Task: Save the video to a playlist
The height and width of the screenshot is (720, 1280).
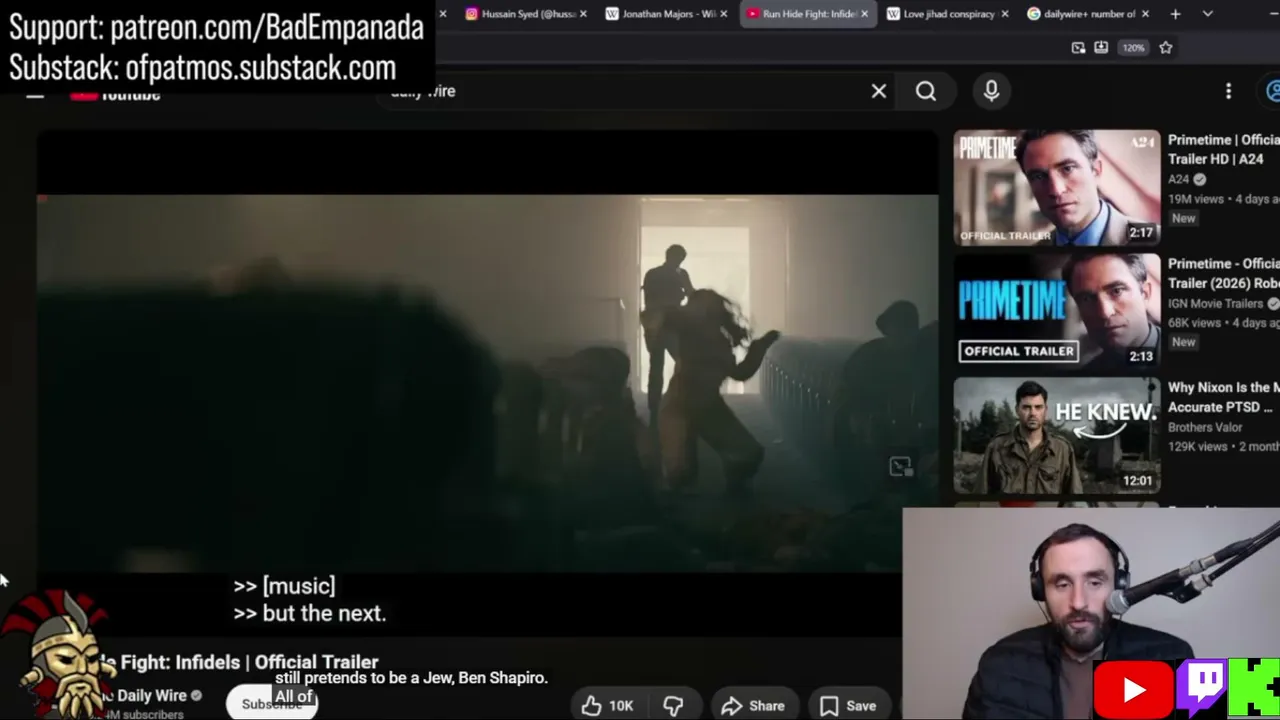Action: click(x=848, y=706)
